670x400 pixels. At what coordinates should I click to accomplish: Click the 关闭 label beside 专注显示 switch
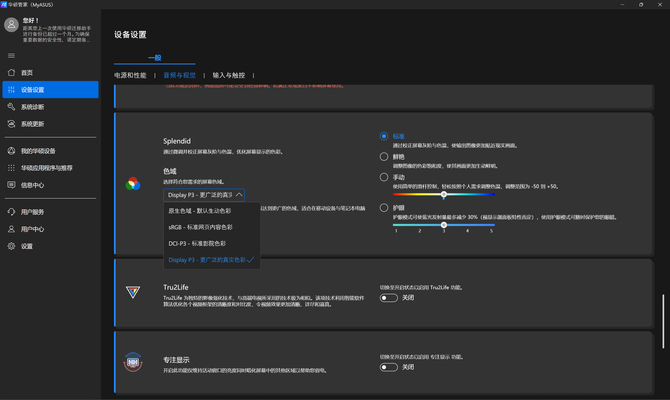[408, 367]
